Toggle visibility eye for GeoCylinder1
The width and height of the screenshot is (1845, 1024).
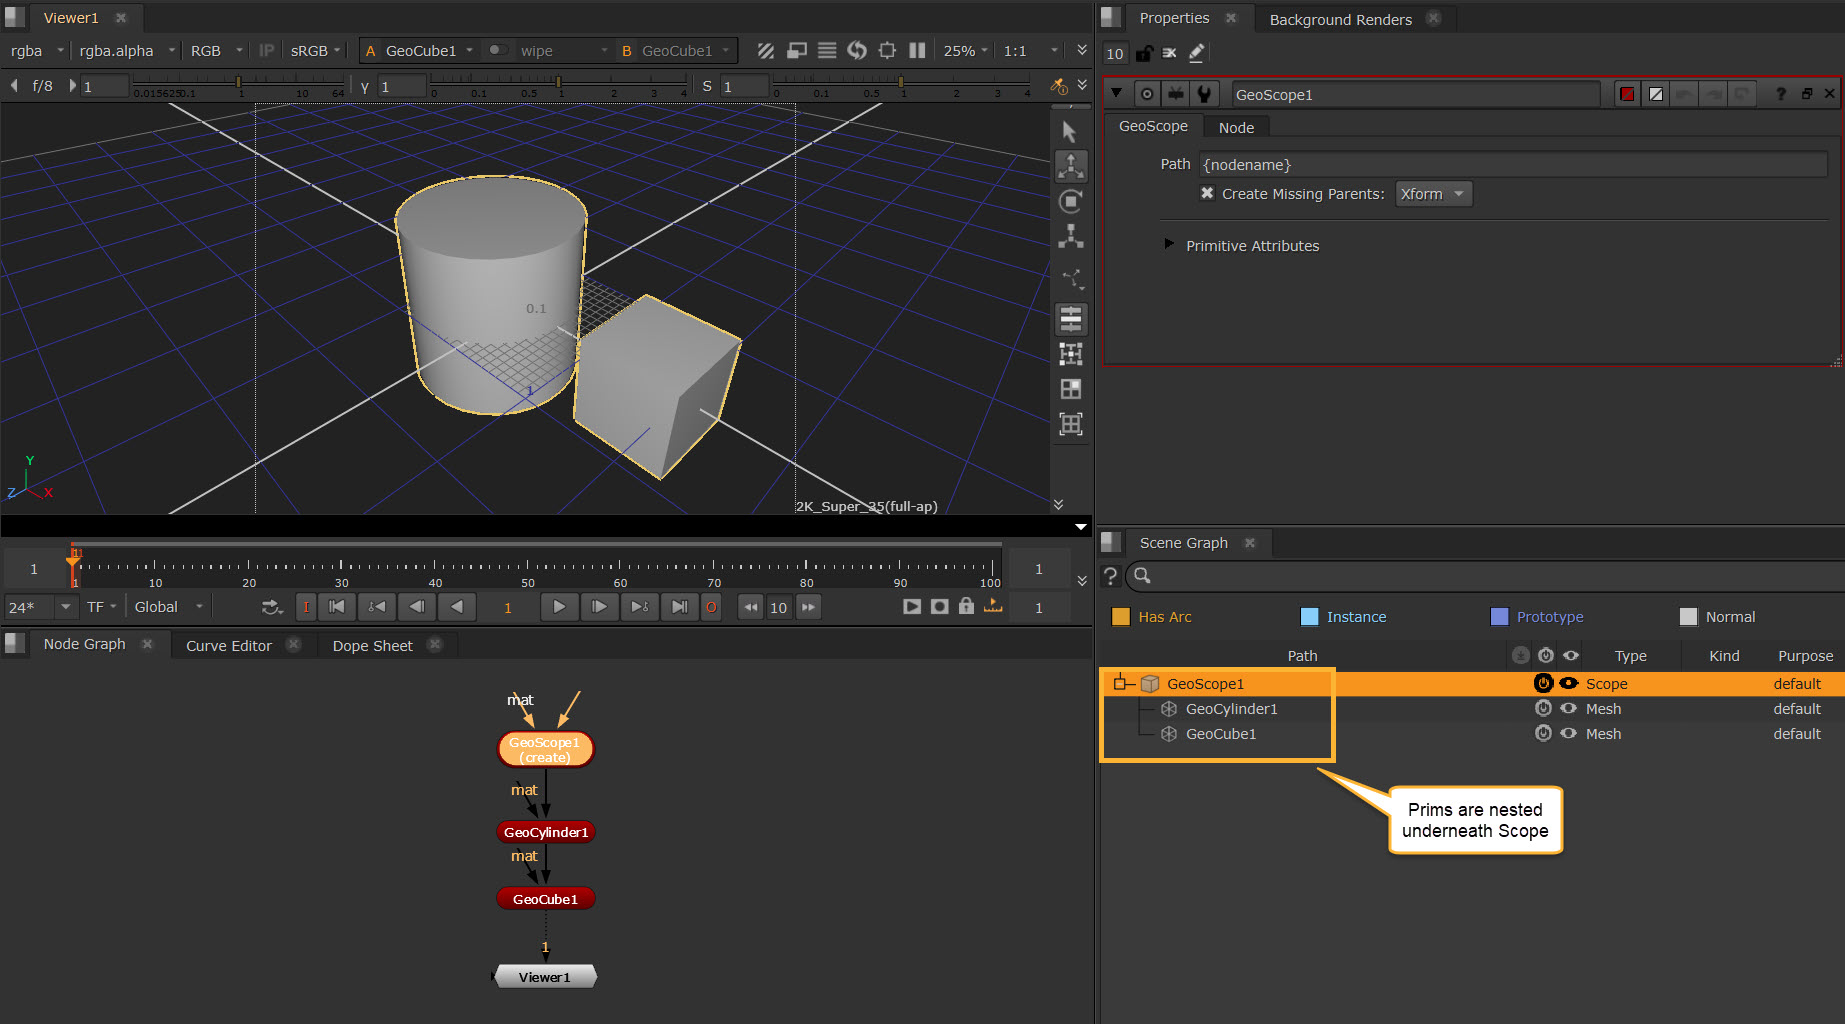point(1569,708)
